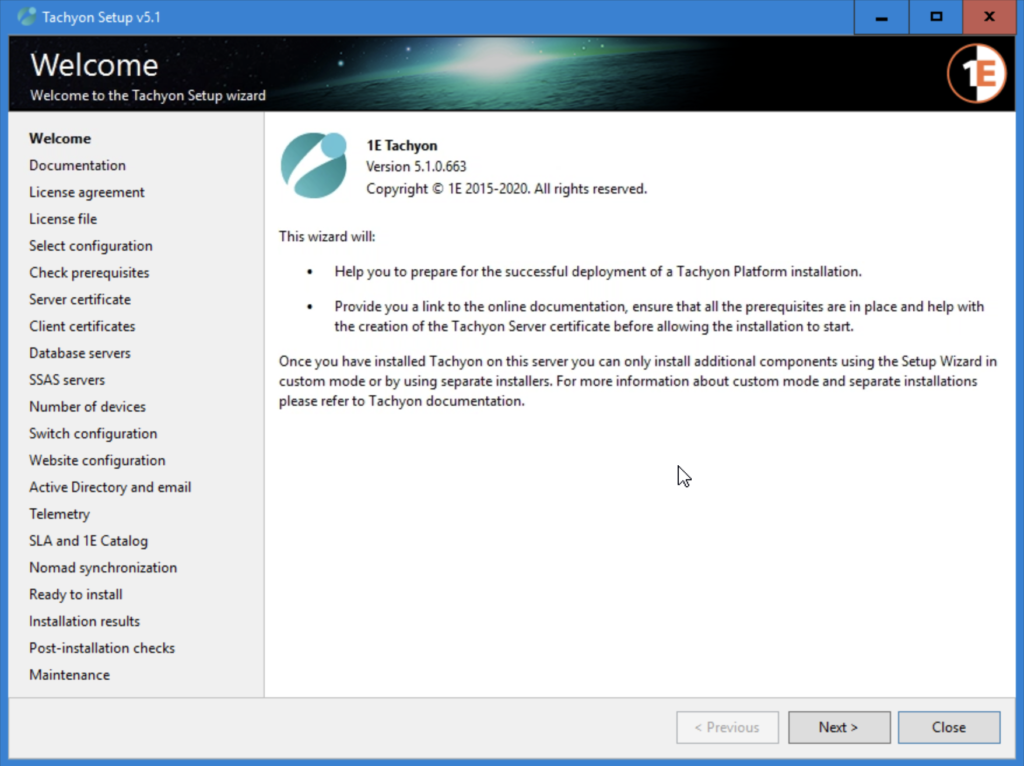Image resolution: width=1024 pixels, height=766 pixels.
Task: Jump to Check prerequisites step
Action: 89,273
